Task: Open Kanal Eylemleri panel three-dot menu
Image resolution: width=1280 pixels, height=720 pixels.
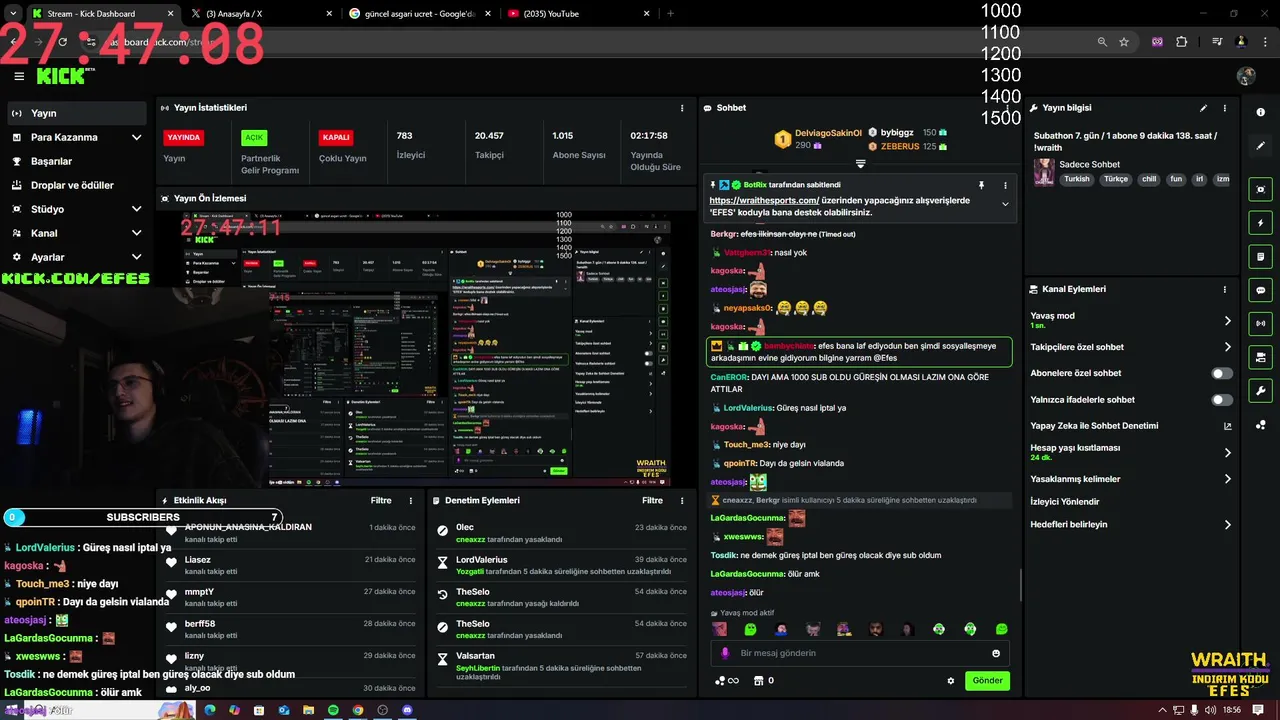Action: [1225, 289]
